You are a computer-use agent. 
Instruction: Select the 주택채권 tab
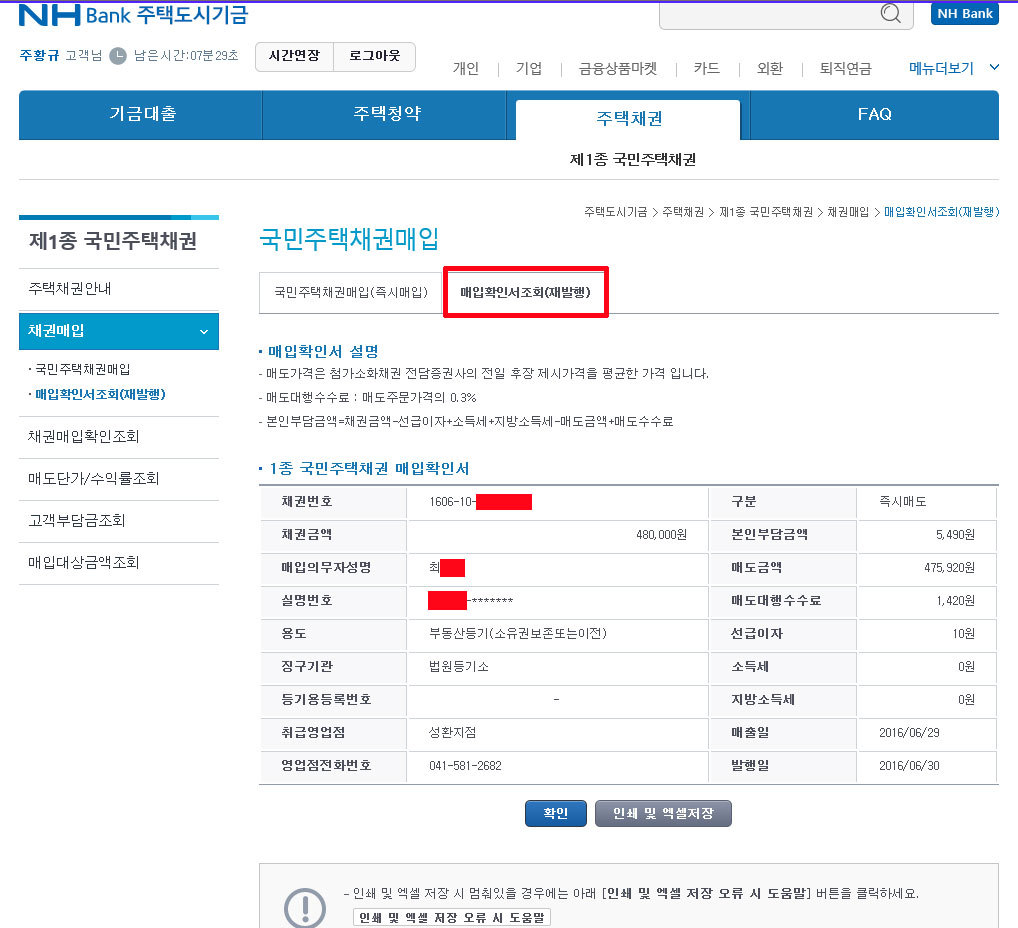628,119
